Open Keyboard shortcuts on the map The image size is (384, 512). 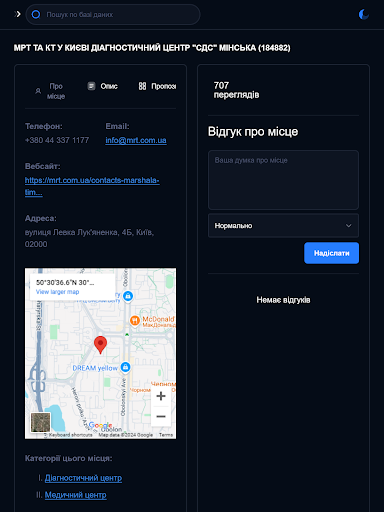pos(70,435)
